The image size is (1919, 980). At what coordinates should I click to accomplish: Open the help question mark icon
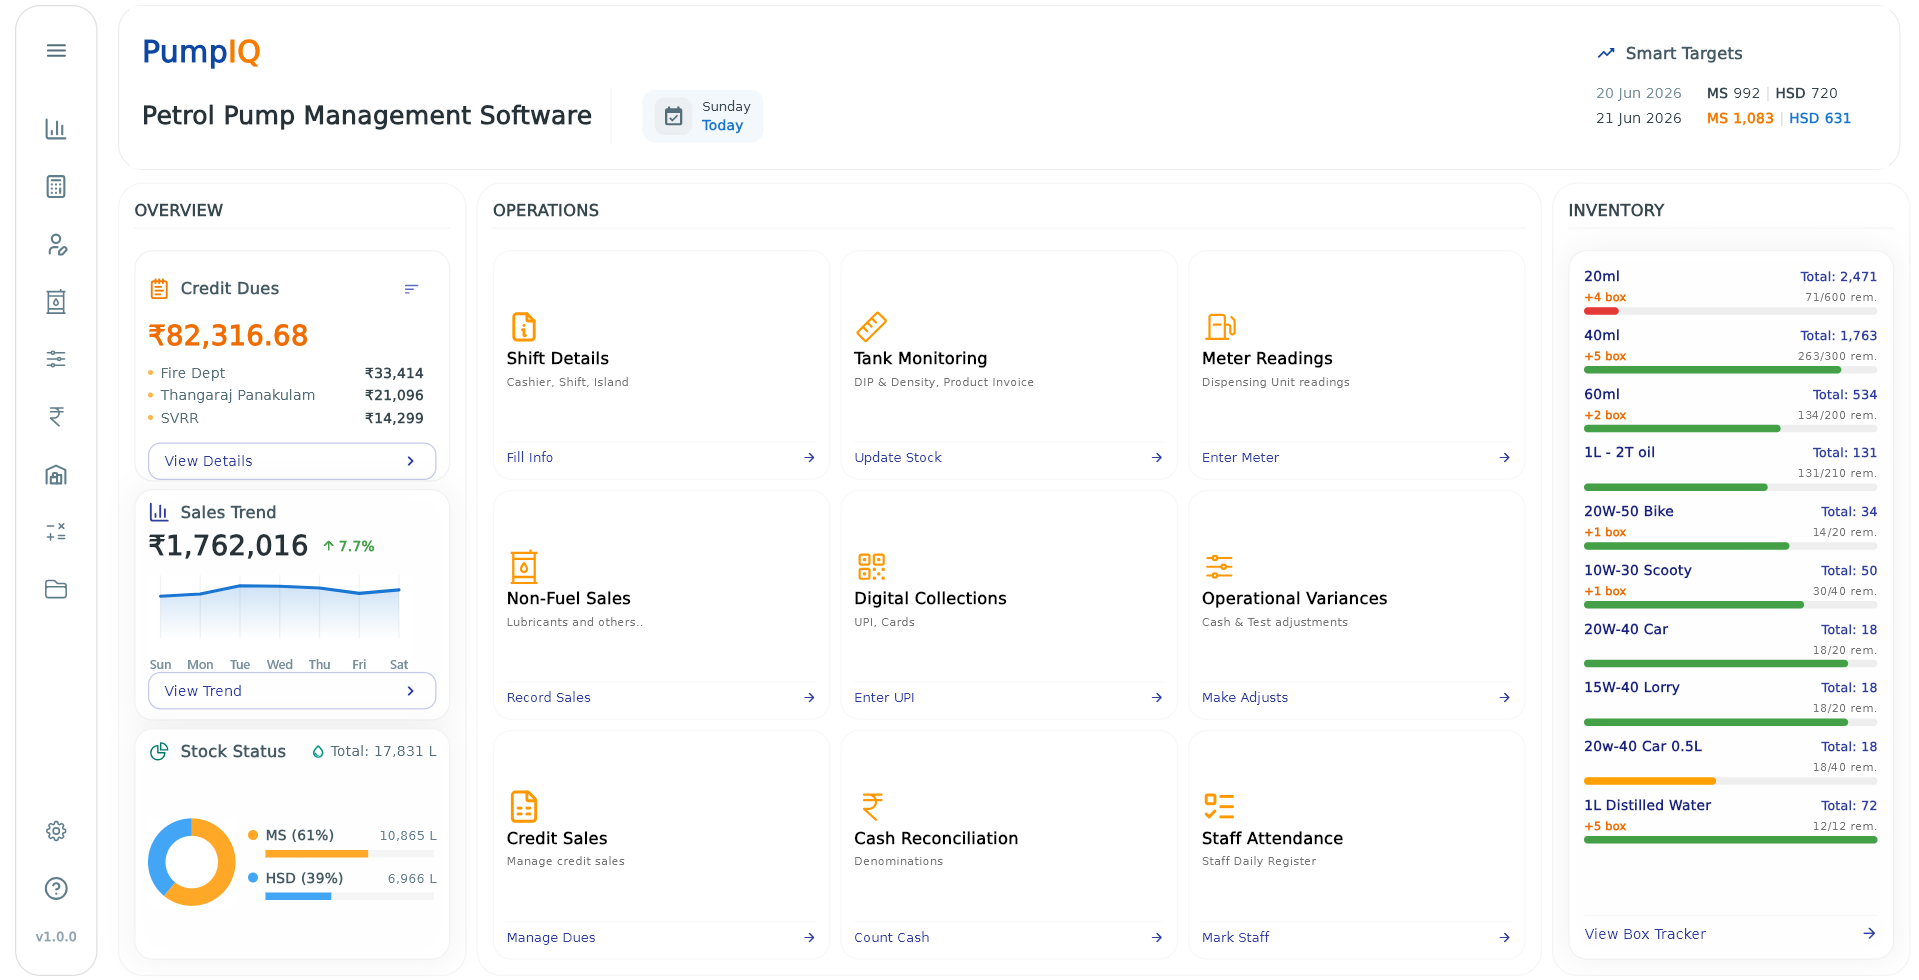56,889
